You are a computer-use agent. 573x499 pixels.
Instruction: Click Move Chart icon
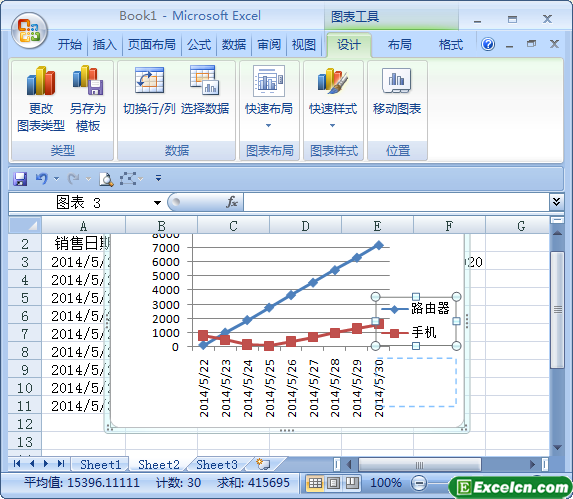[x=397, y=90]
